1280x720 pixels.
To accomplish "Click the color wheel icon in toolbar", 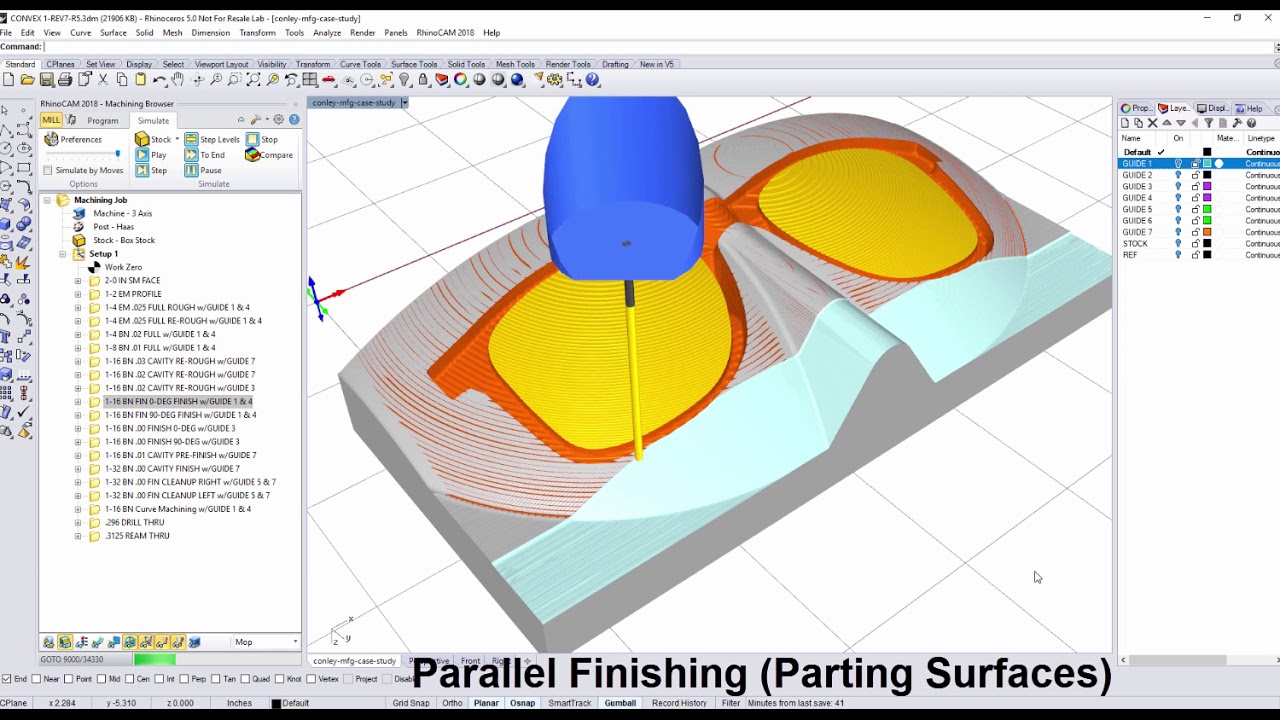I will coord(460,80).
